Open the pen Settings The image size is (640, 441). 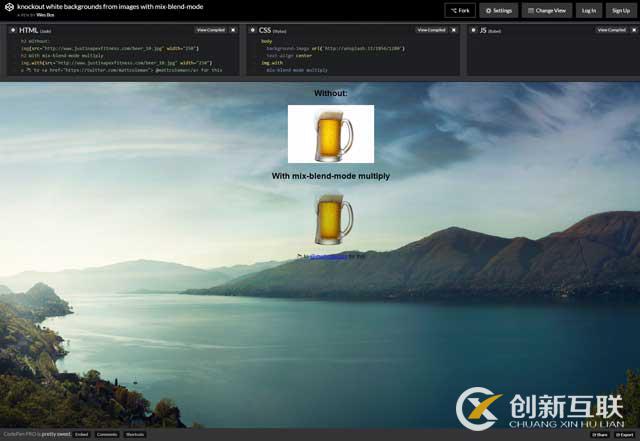pos(498,10)
